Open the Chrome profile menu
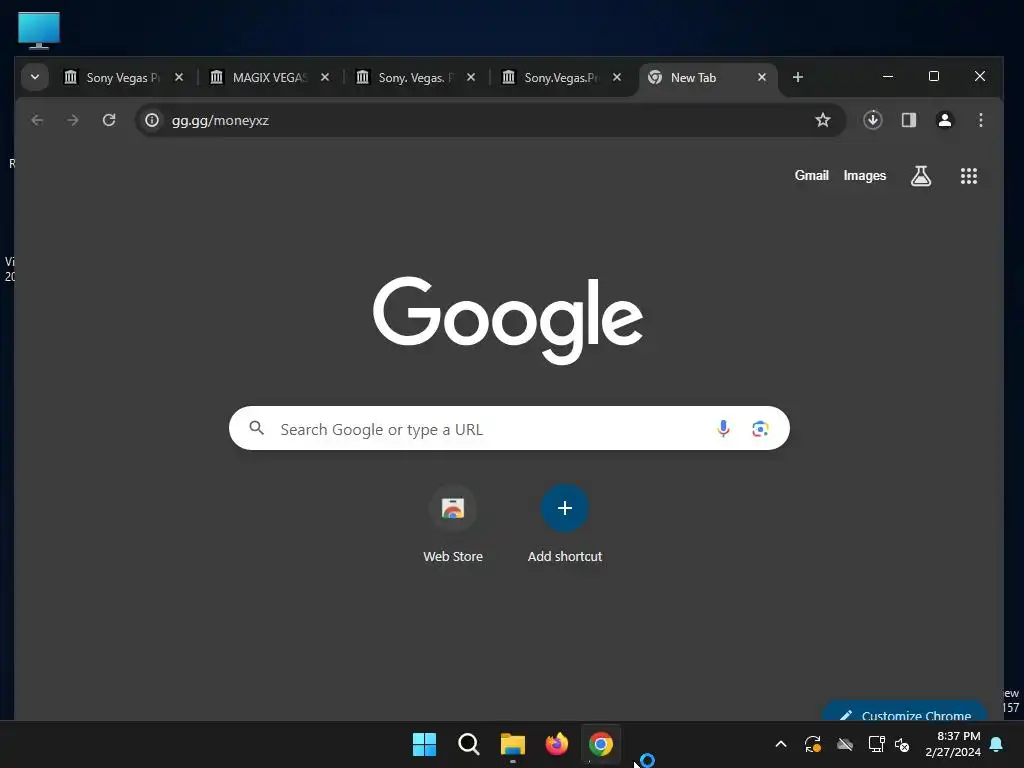Viewport: 1024px width, 768px height. [944, 120]
